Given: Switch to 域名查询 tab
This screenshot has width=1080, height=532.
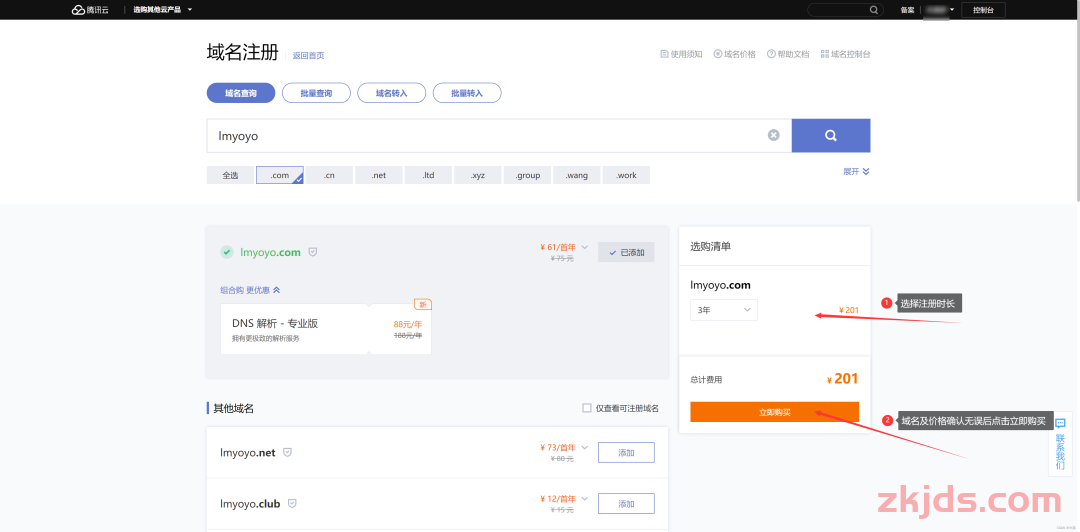Looking at the screenshot, I should pyautogui.click(x=241, y=93).
